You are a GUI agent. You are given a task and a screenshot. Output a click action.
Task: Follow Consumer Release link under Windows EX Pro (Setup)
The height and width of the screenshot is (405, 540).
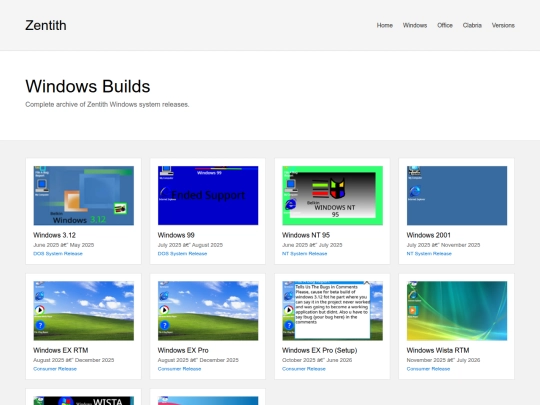click(x=303, y=369)
